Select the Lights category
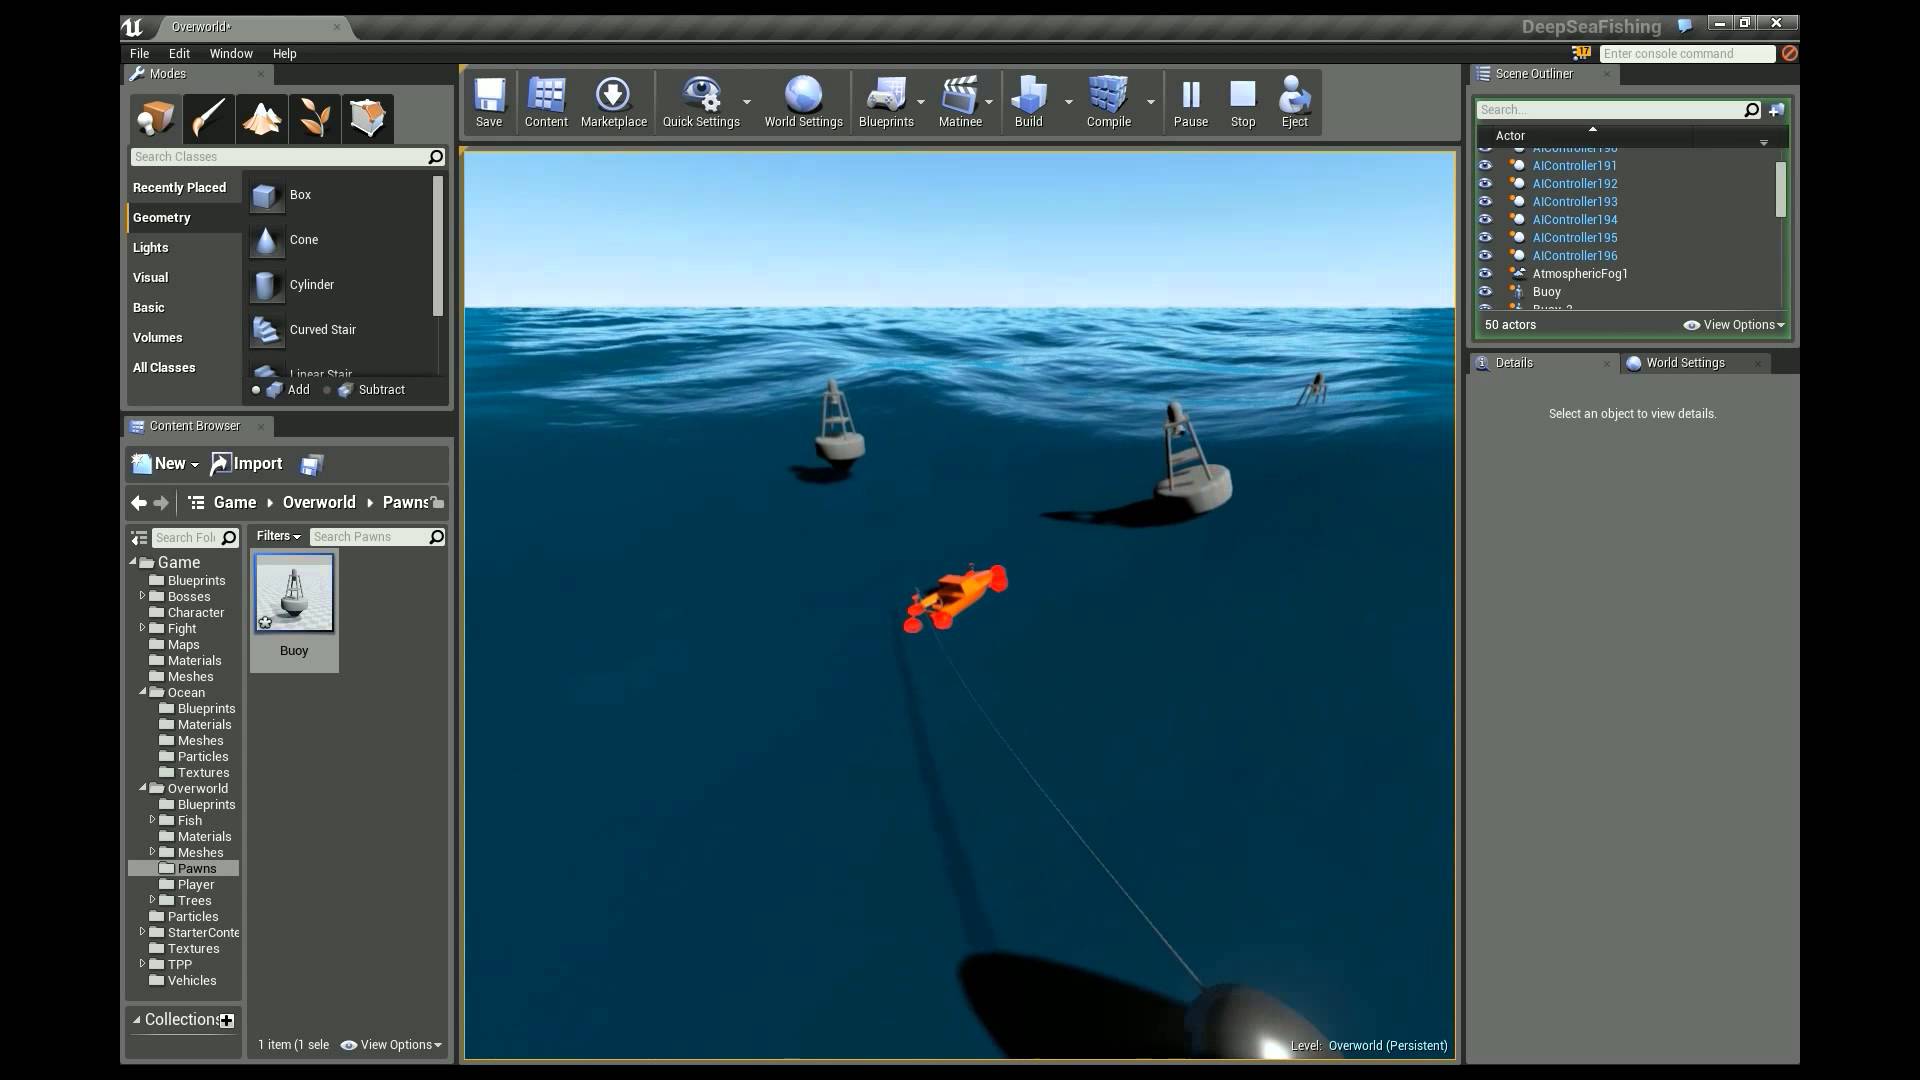 pos(151,248)
